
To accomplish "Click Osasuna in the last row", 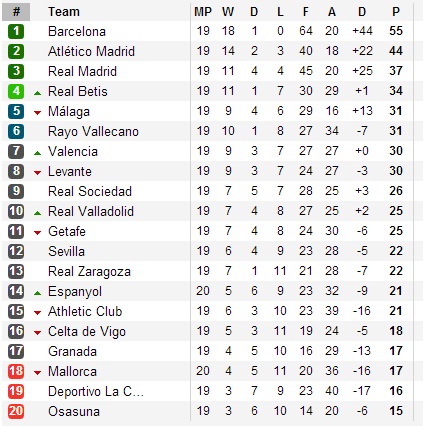I will (74, 411).
